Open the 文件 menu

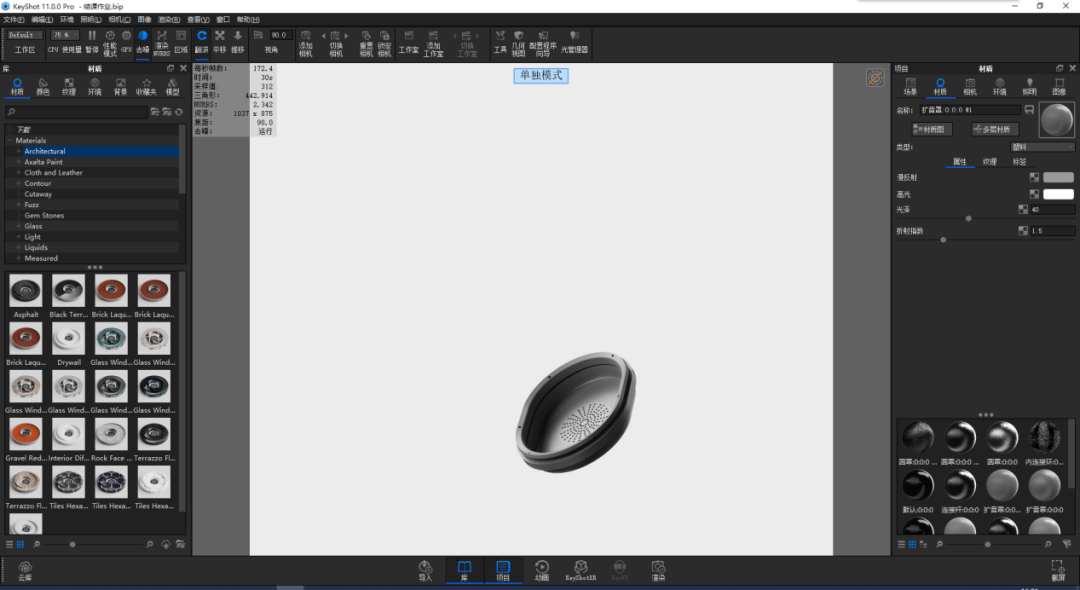[14, 19]
